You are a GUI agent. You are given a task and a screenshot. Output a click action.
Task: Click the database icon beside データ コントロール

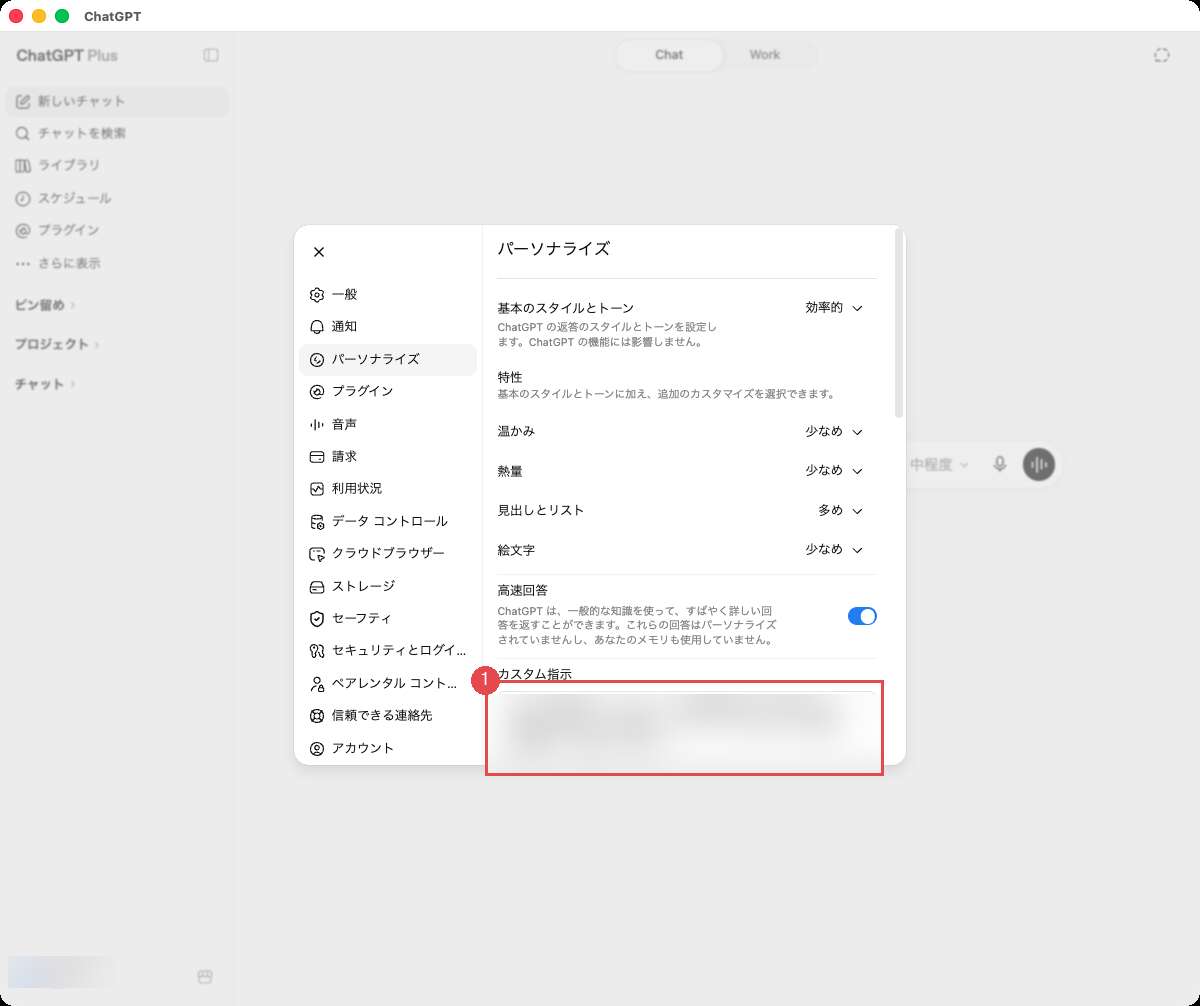pos(317,521)
